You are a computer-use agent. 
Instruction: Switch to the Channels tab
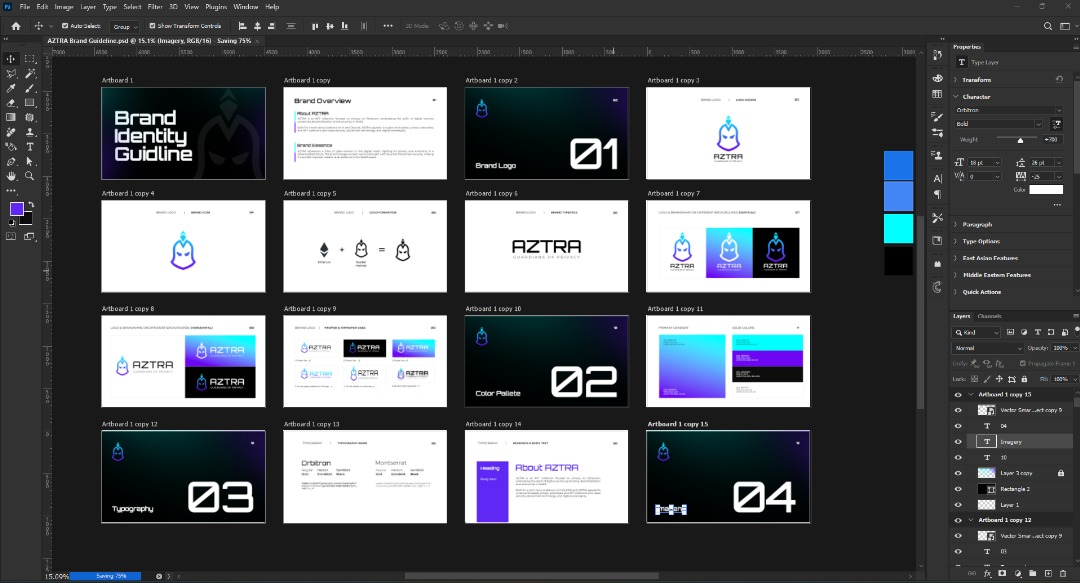989,316
